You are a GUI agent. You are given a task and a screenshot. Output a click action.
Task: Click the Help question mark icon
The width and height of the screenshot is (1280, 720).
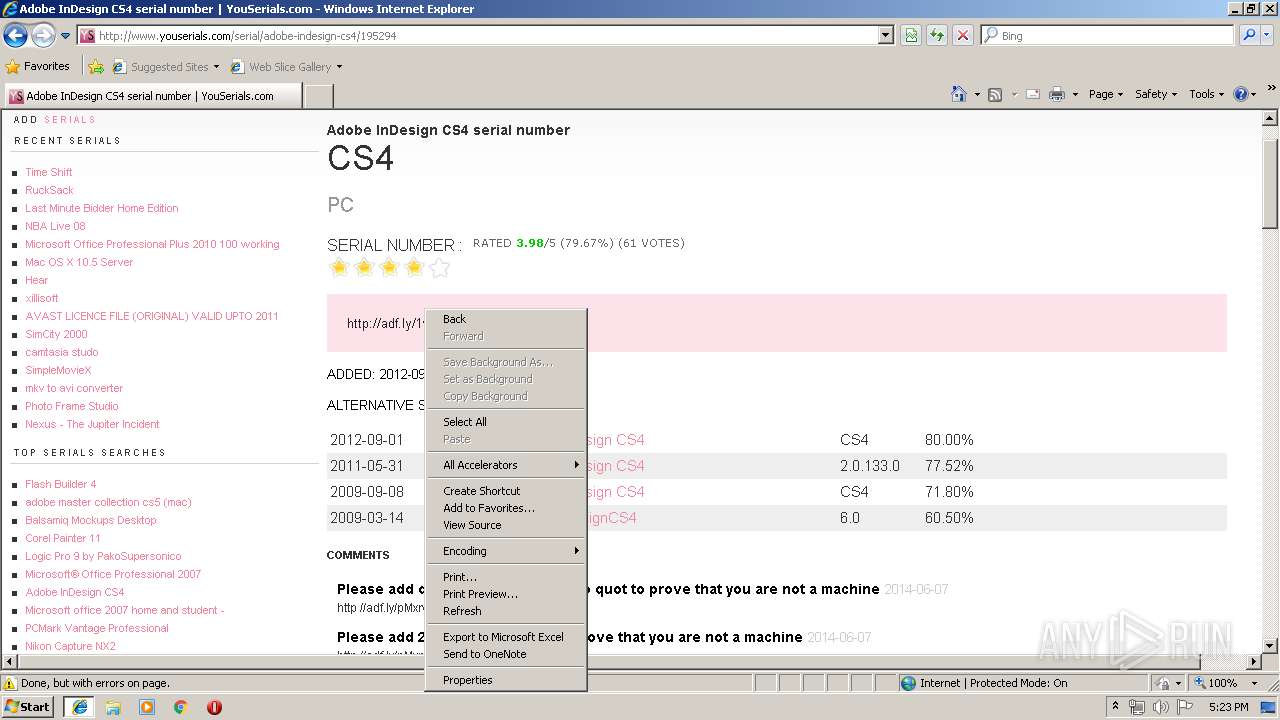click(x=1241, y=94)
